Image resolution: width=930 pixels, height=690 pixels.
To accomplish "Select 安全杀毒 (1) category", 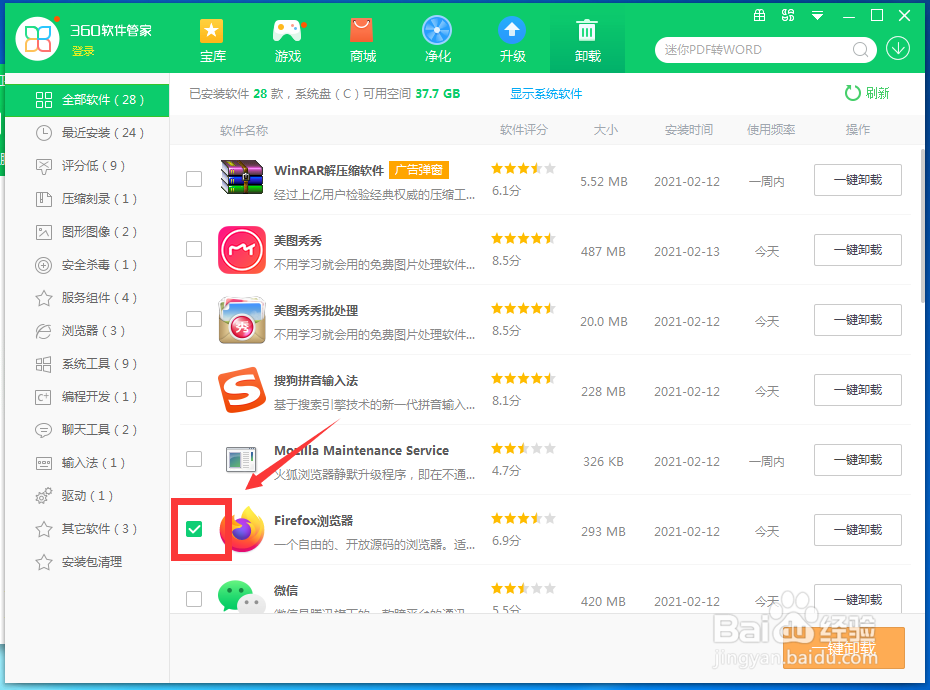I will coord(87,265).
